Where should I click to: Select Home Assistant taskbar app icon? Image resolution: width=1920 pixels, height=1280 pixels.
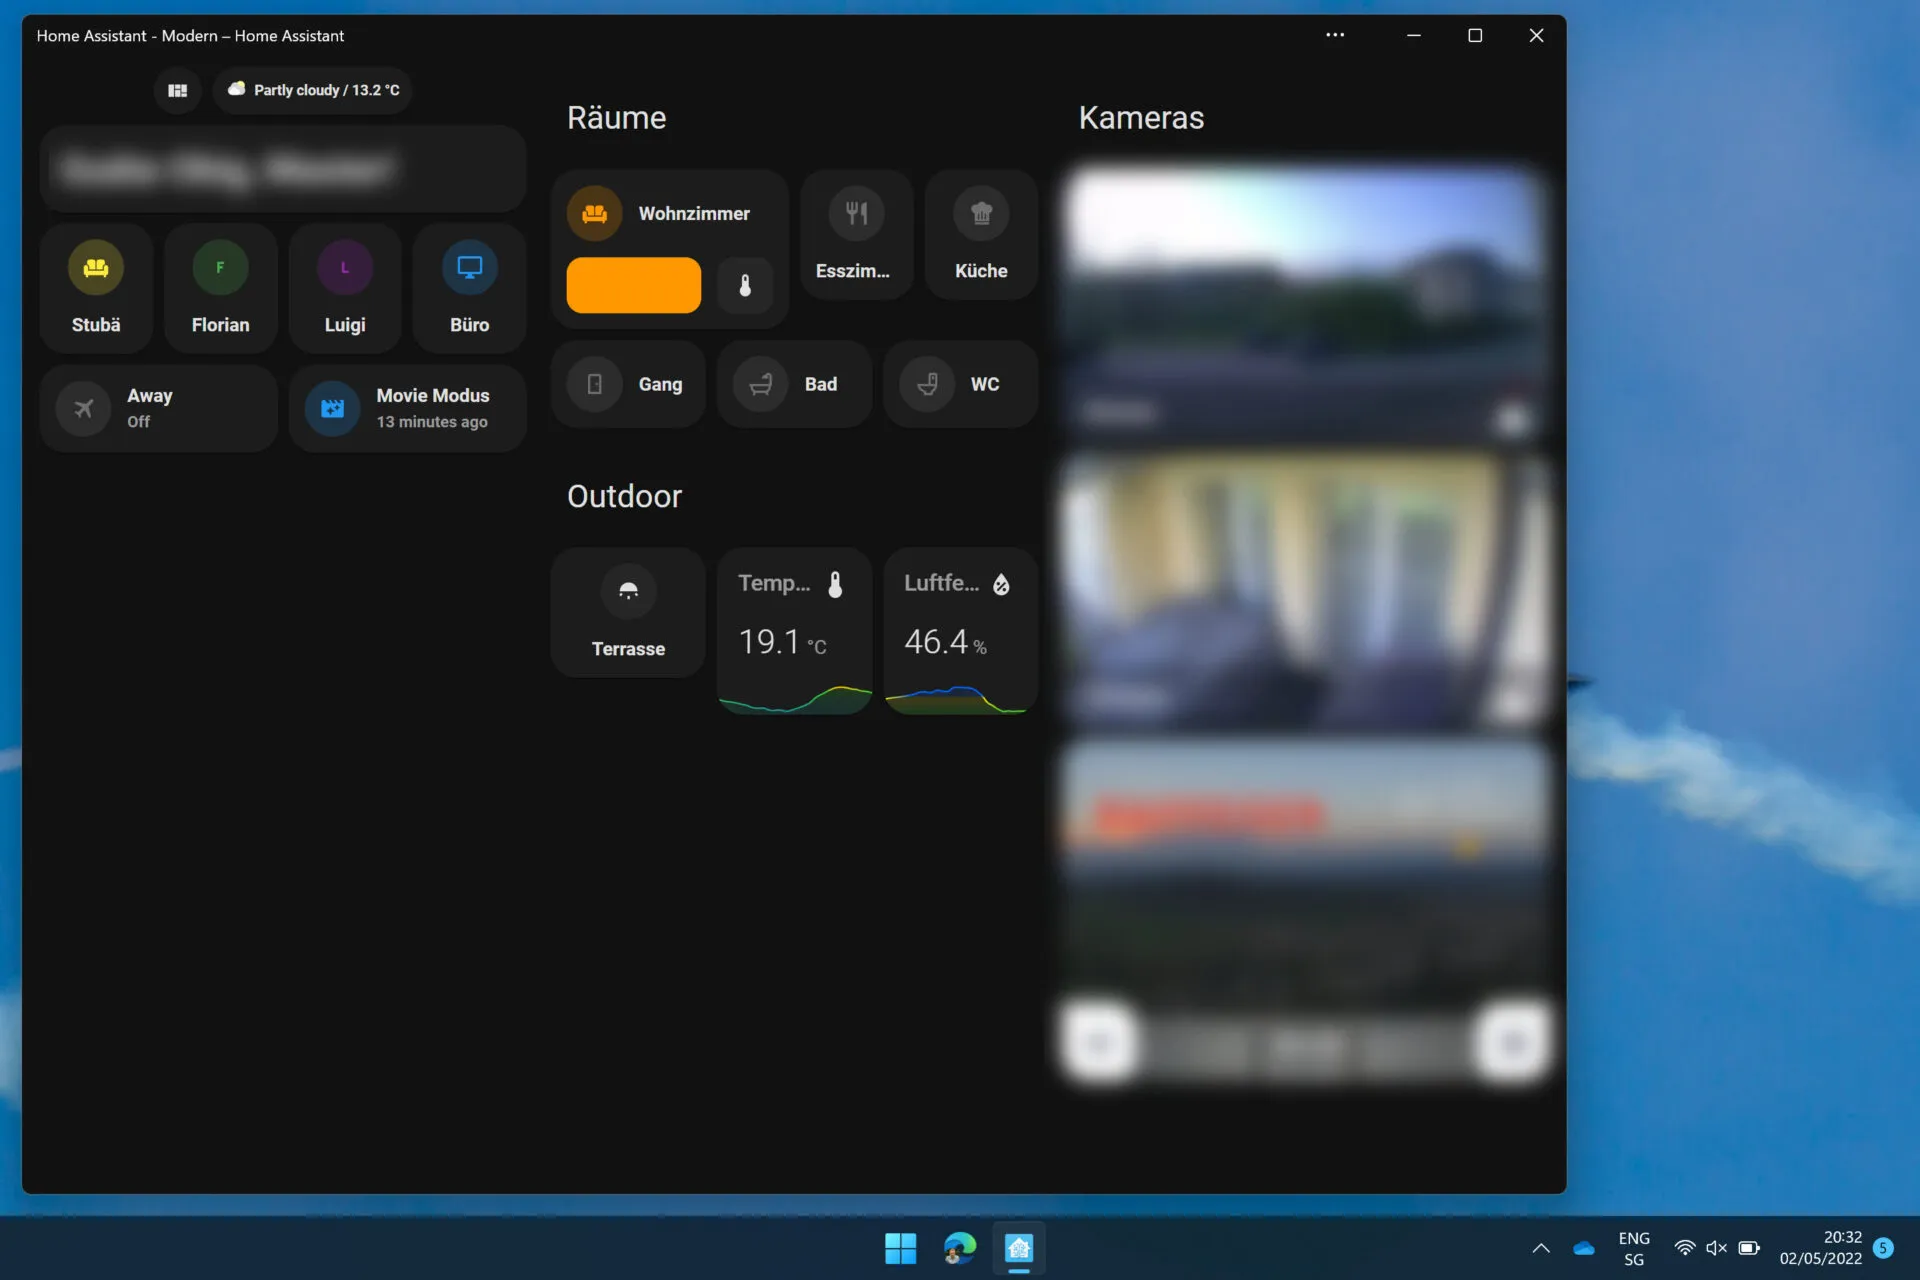tap(1019, 1248)
